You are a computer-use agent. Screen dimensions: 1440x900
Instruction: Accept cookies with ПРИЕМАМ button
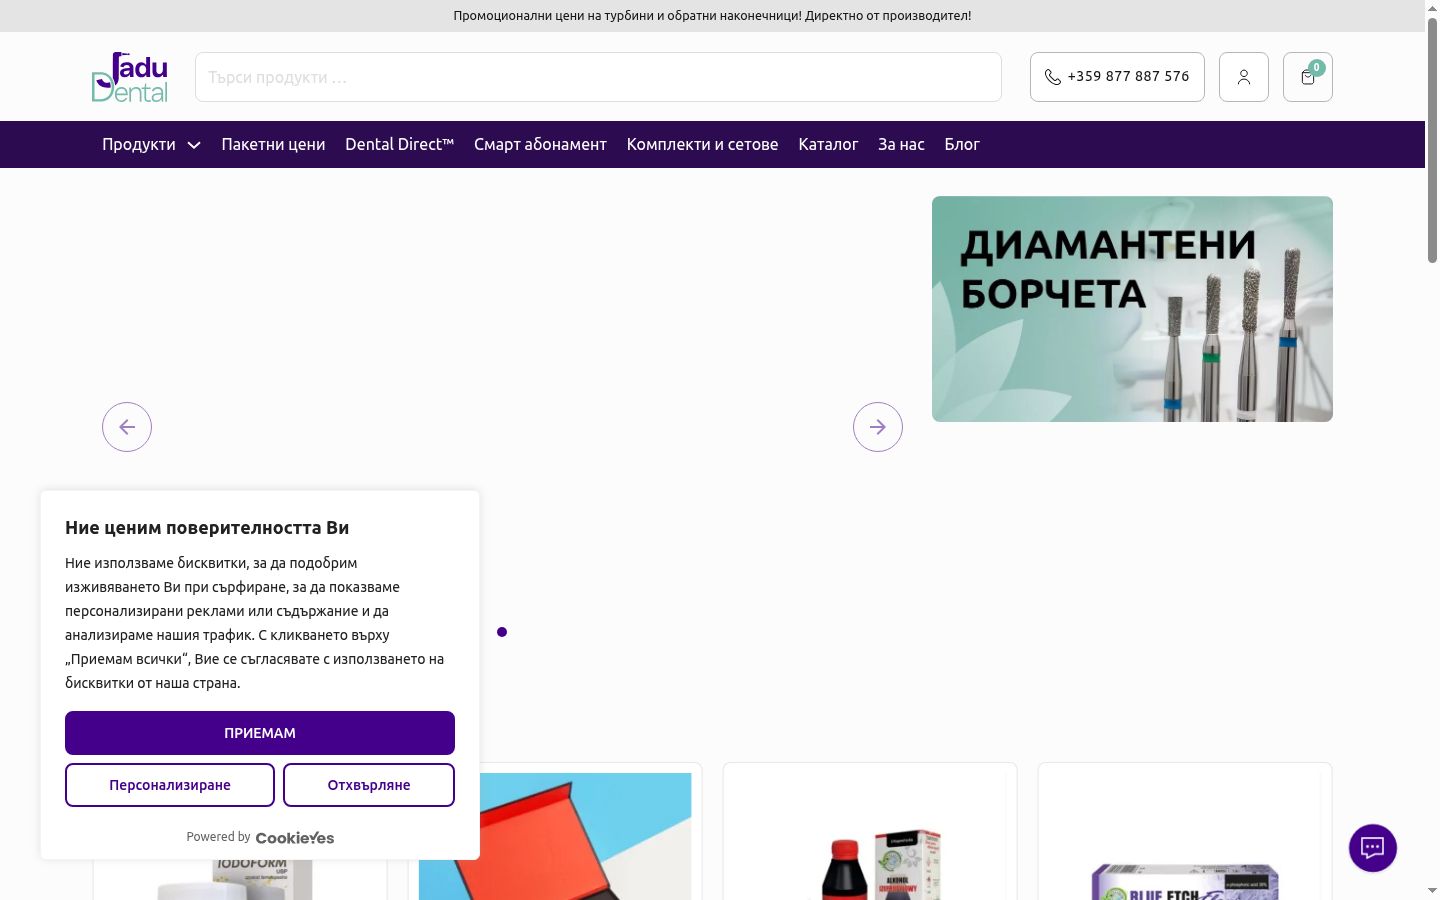(260, 733)
